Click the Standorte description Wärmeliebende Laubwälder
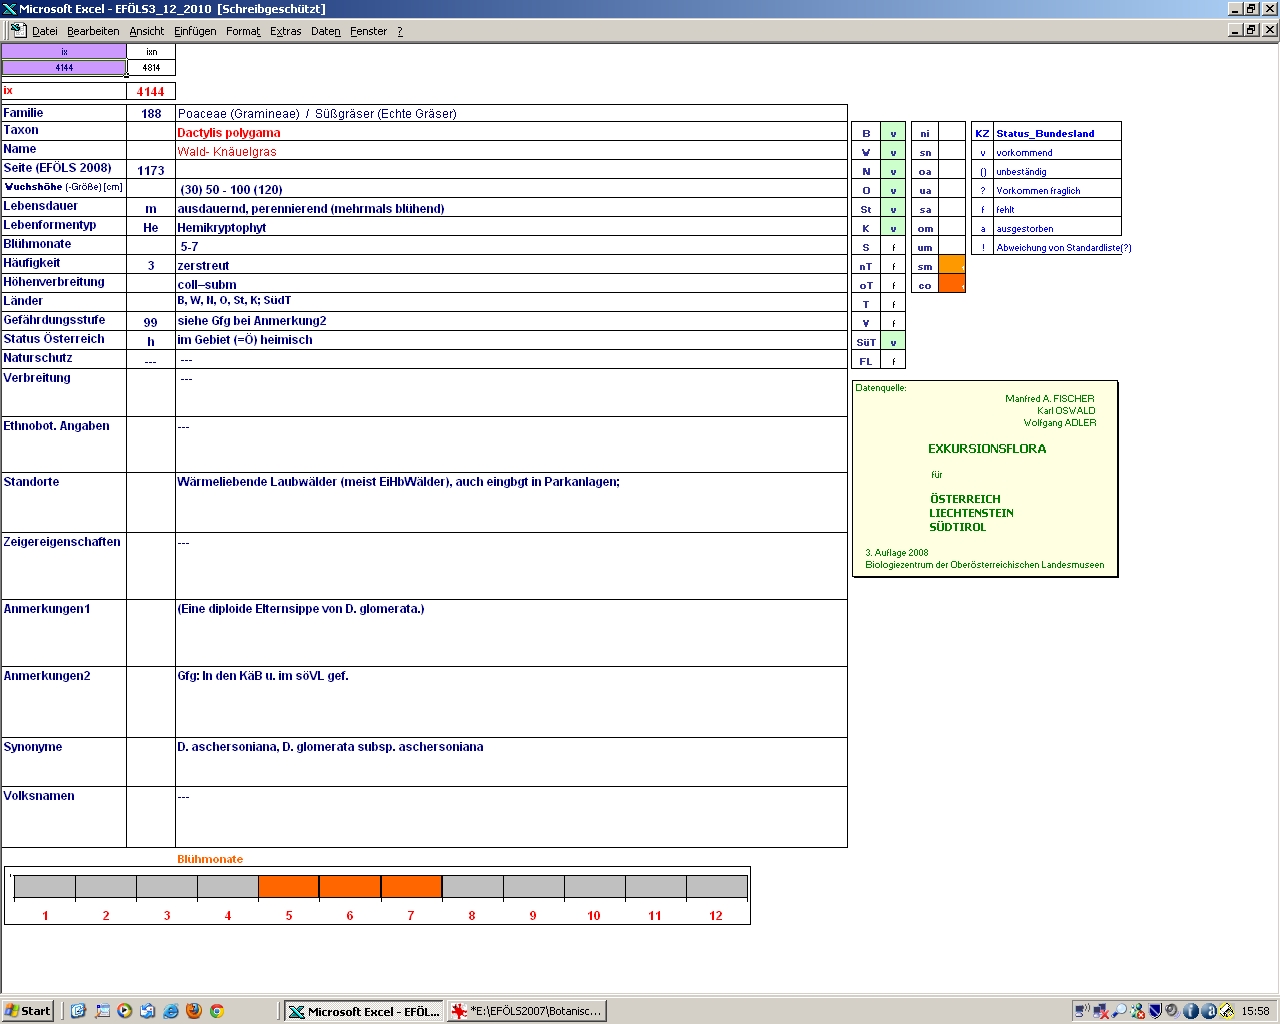The width and height of the screenshot is (1280, 1024). click(398, 481)
